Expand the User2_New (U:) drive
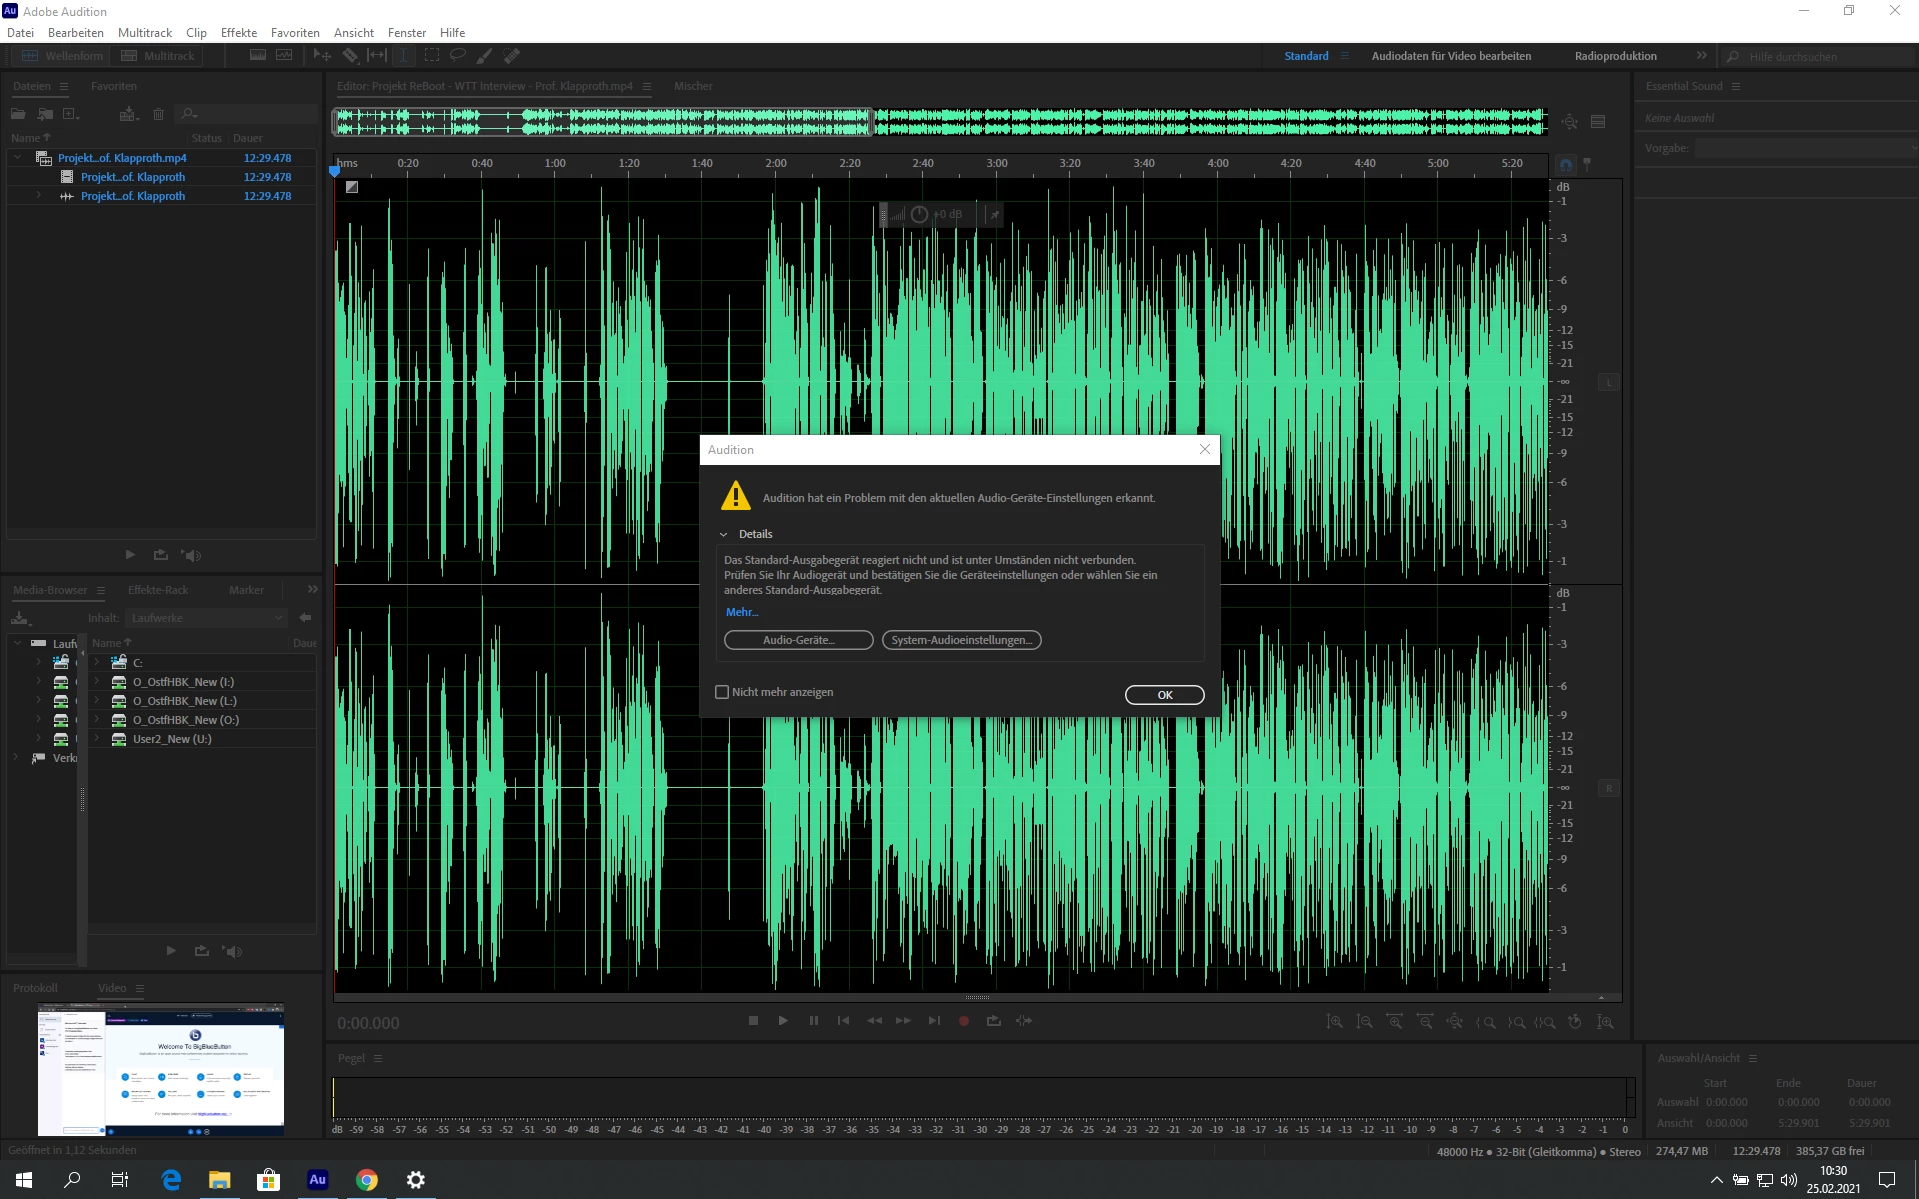The width and height of the screenshot is (1919, 1199). tap(97, 739)
